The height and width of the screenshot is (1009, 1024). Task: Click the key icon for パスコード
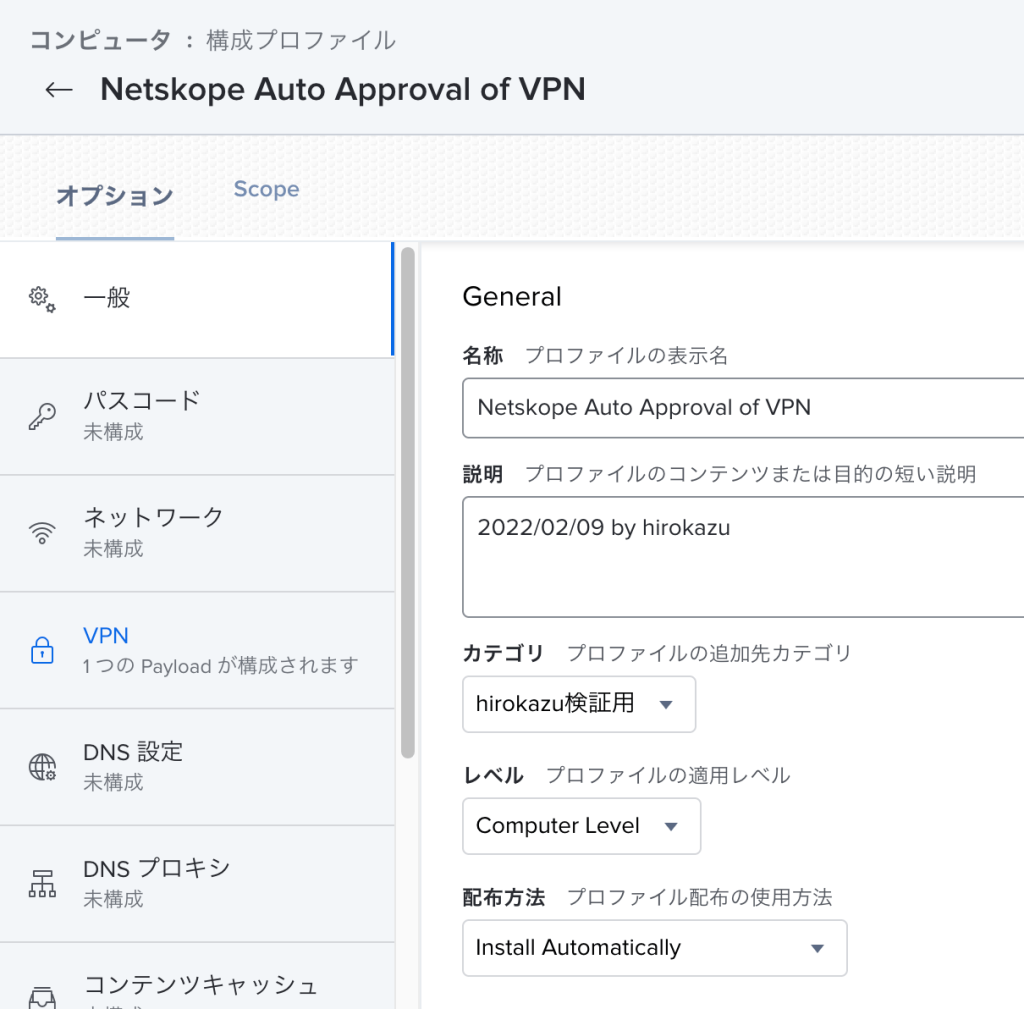click(42, 416)
